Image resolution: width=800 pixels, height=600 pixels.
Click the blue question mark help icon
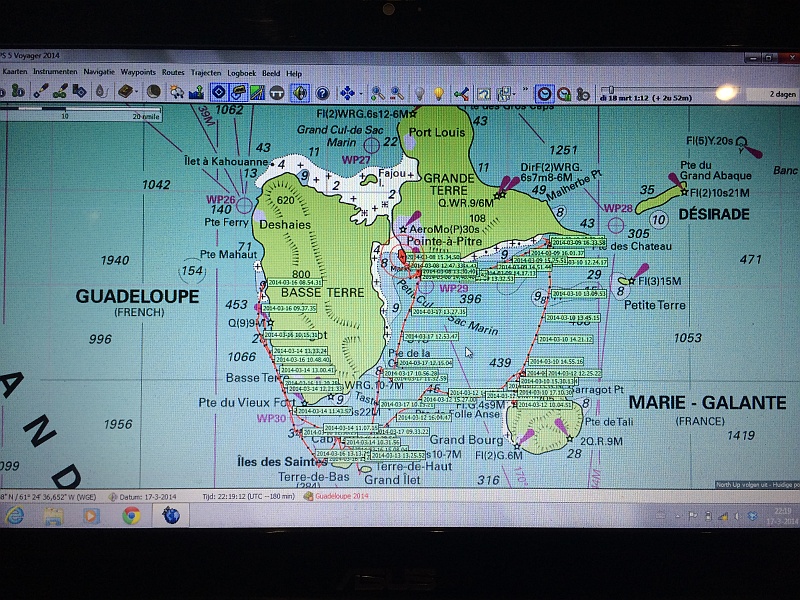(x=322, y=93)
